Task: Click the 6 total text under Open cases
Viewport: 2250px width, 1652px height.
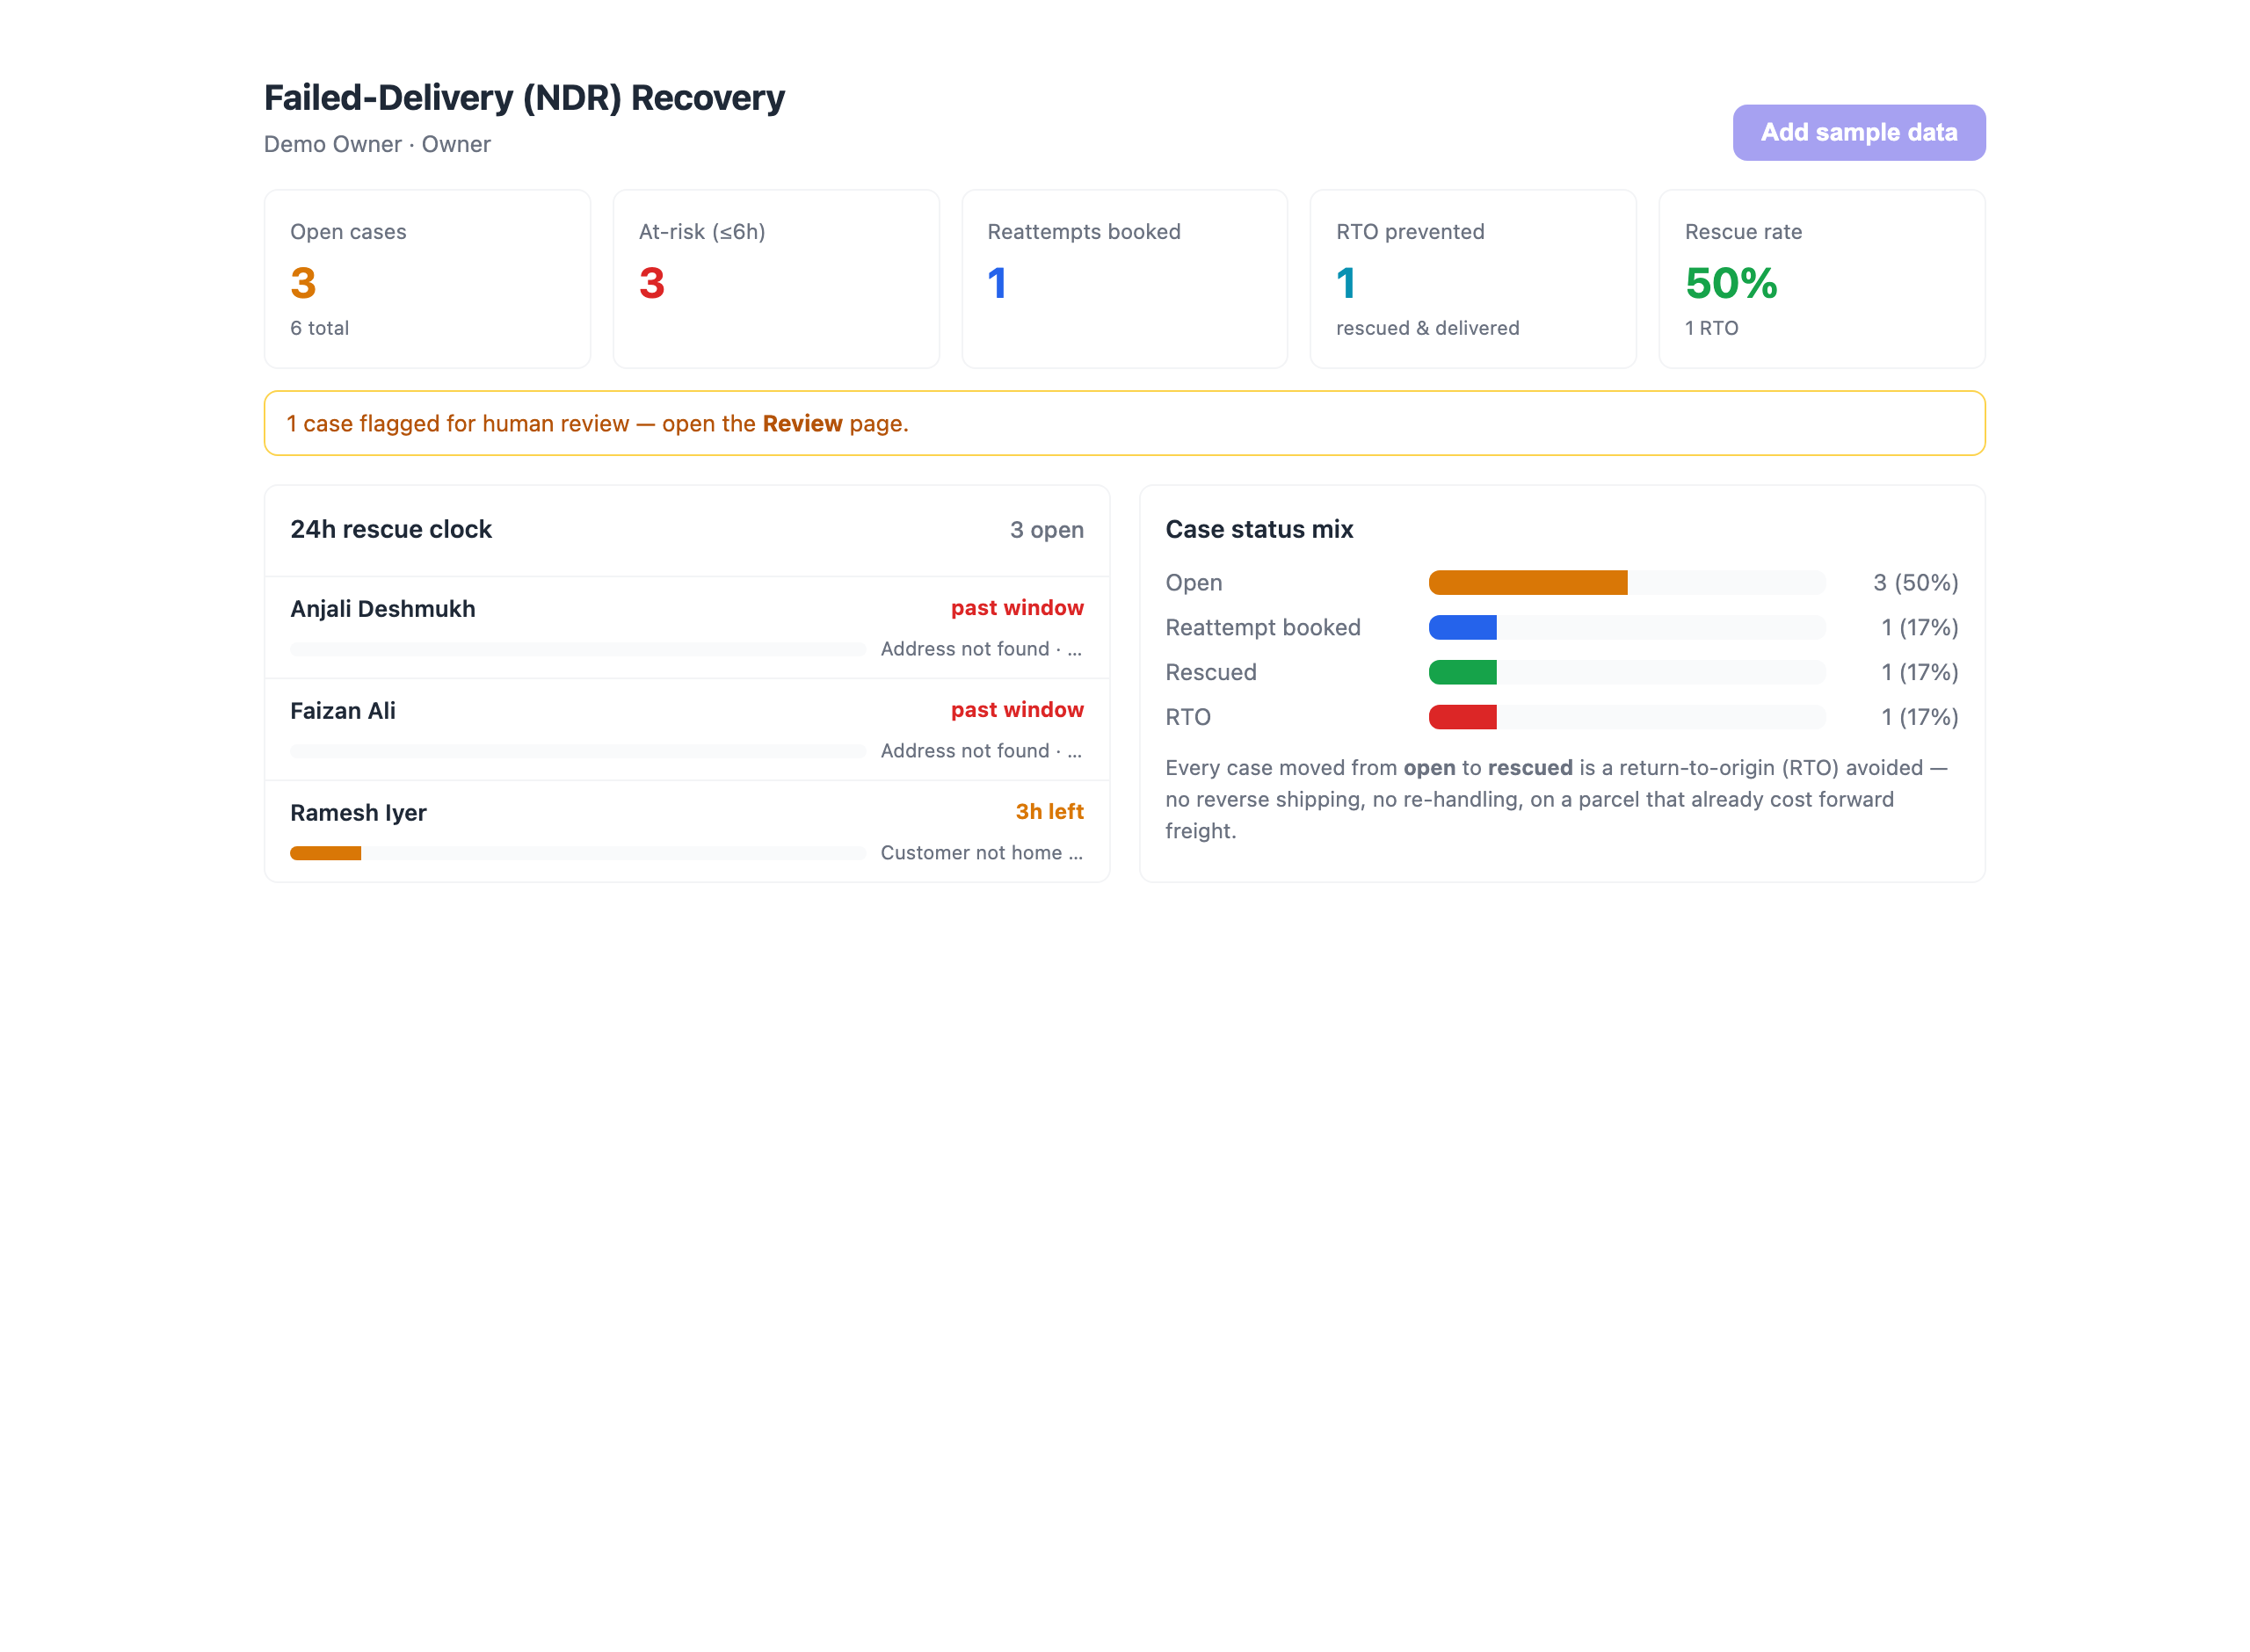Action: [x=319, y=328]
